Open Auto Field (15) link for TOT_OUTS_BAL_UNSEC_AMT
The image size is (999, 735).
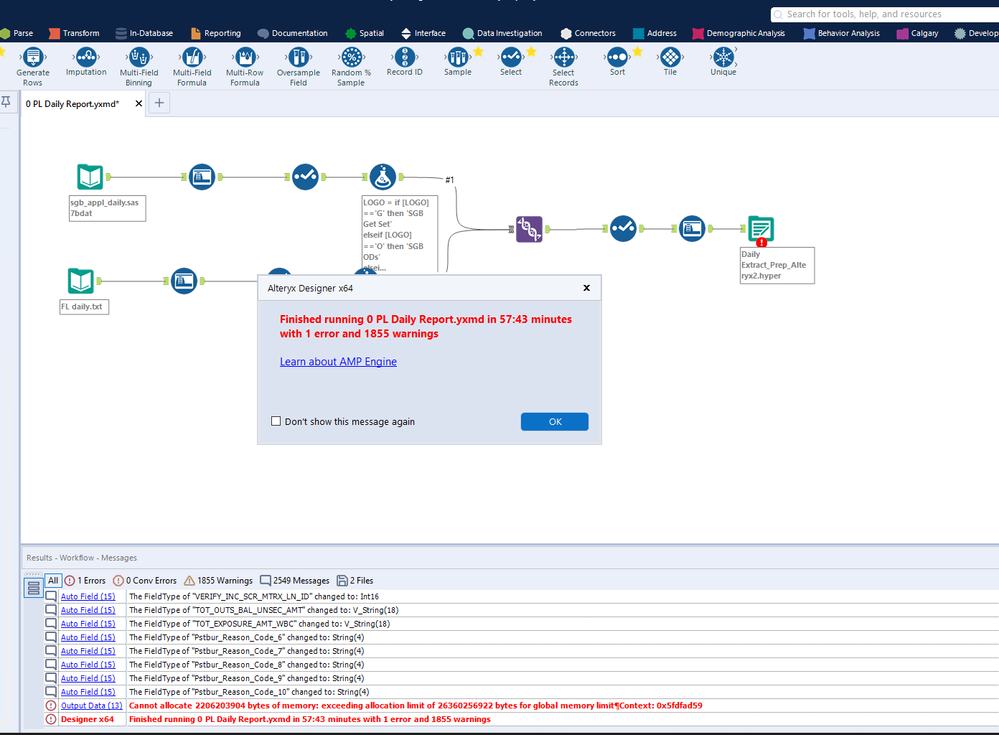point(88,610)
